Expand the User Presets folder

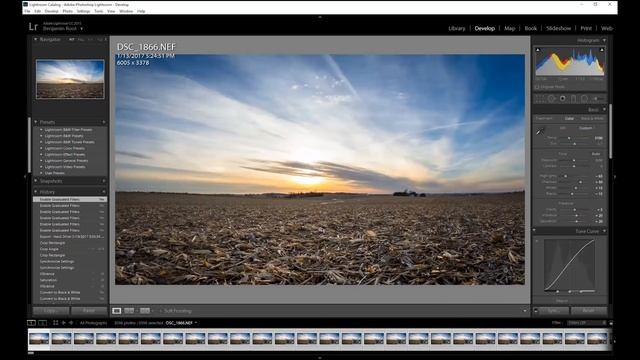point(41,173)
